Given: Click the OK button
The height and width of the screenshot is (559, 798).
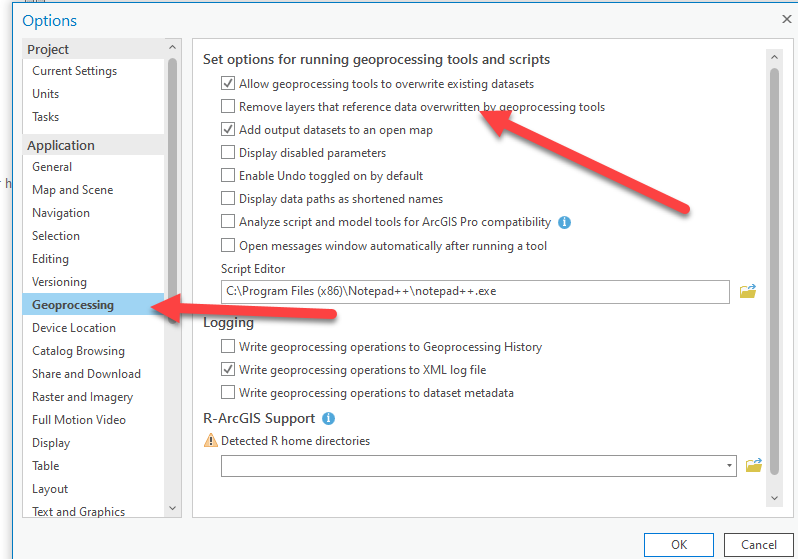Looking at the screenshot, I should [679, 545].
